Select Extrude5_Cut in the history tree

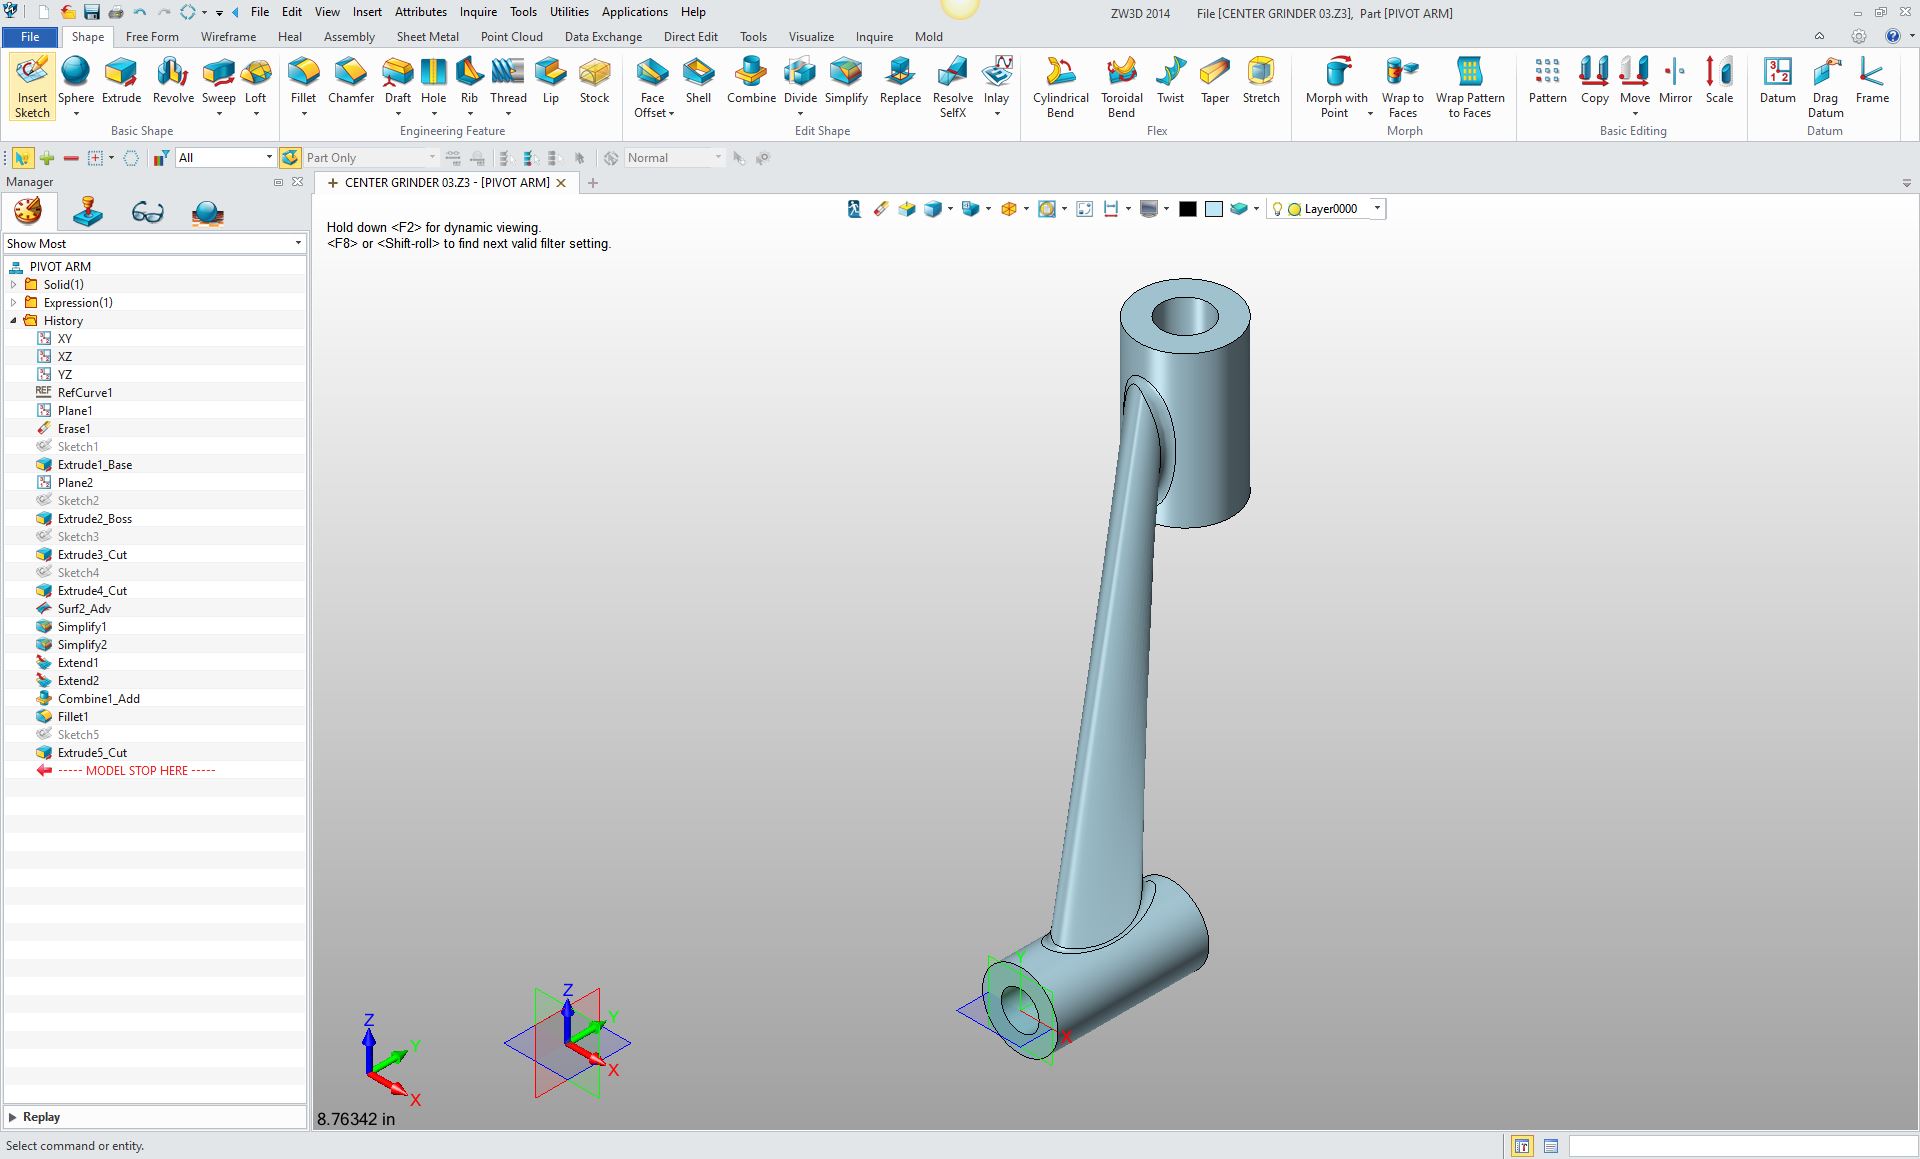point(92,753)
